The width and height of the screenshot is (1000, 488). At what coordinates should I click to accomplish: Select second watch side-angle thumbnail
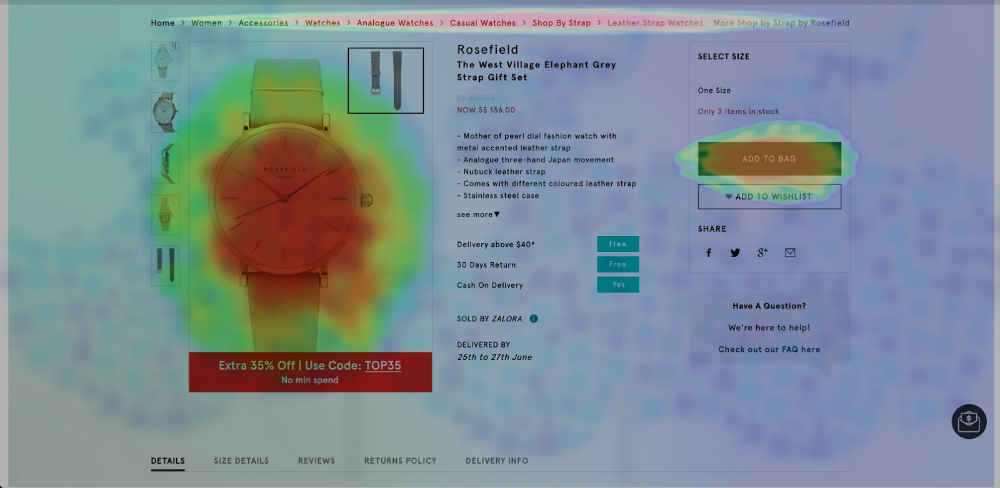pos(164,113)
